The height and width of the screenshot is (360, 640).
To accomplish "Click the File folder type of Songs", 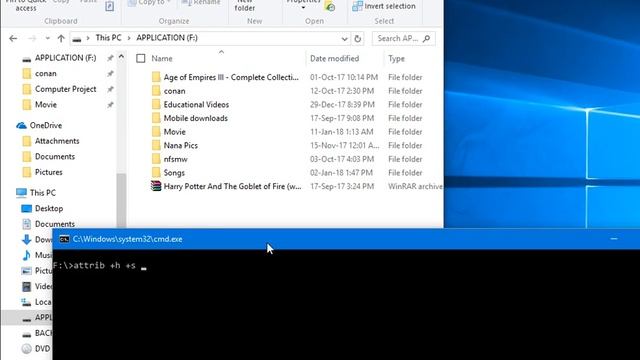I will (x=405, y=173).
